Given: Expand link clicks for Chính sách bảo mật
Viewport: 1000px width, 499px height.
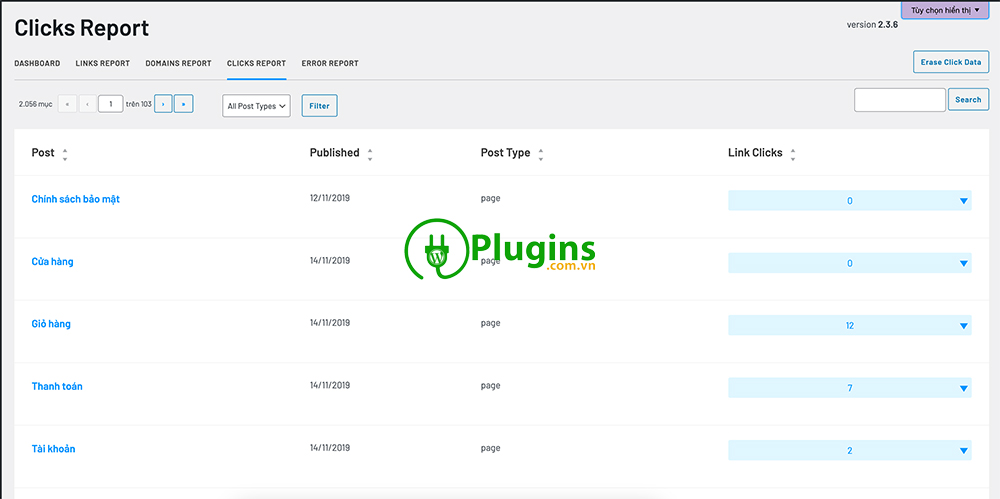Looking at the screenshot, I should (x=964, y=201).
